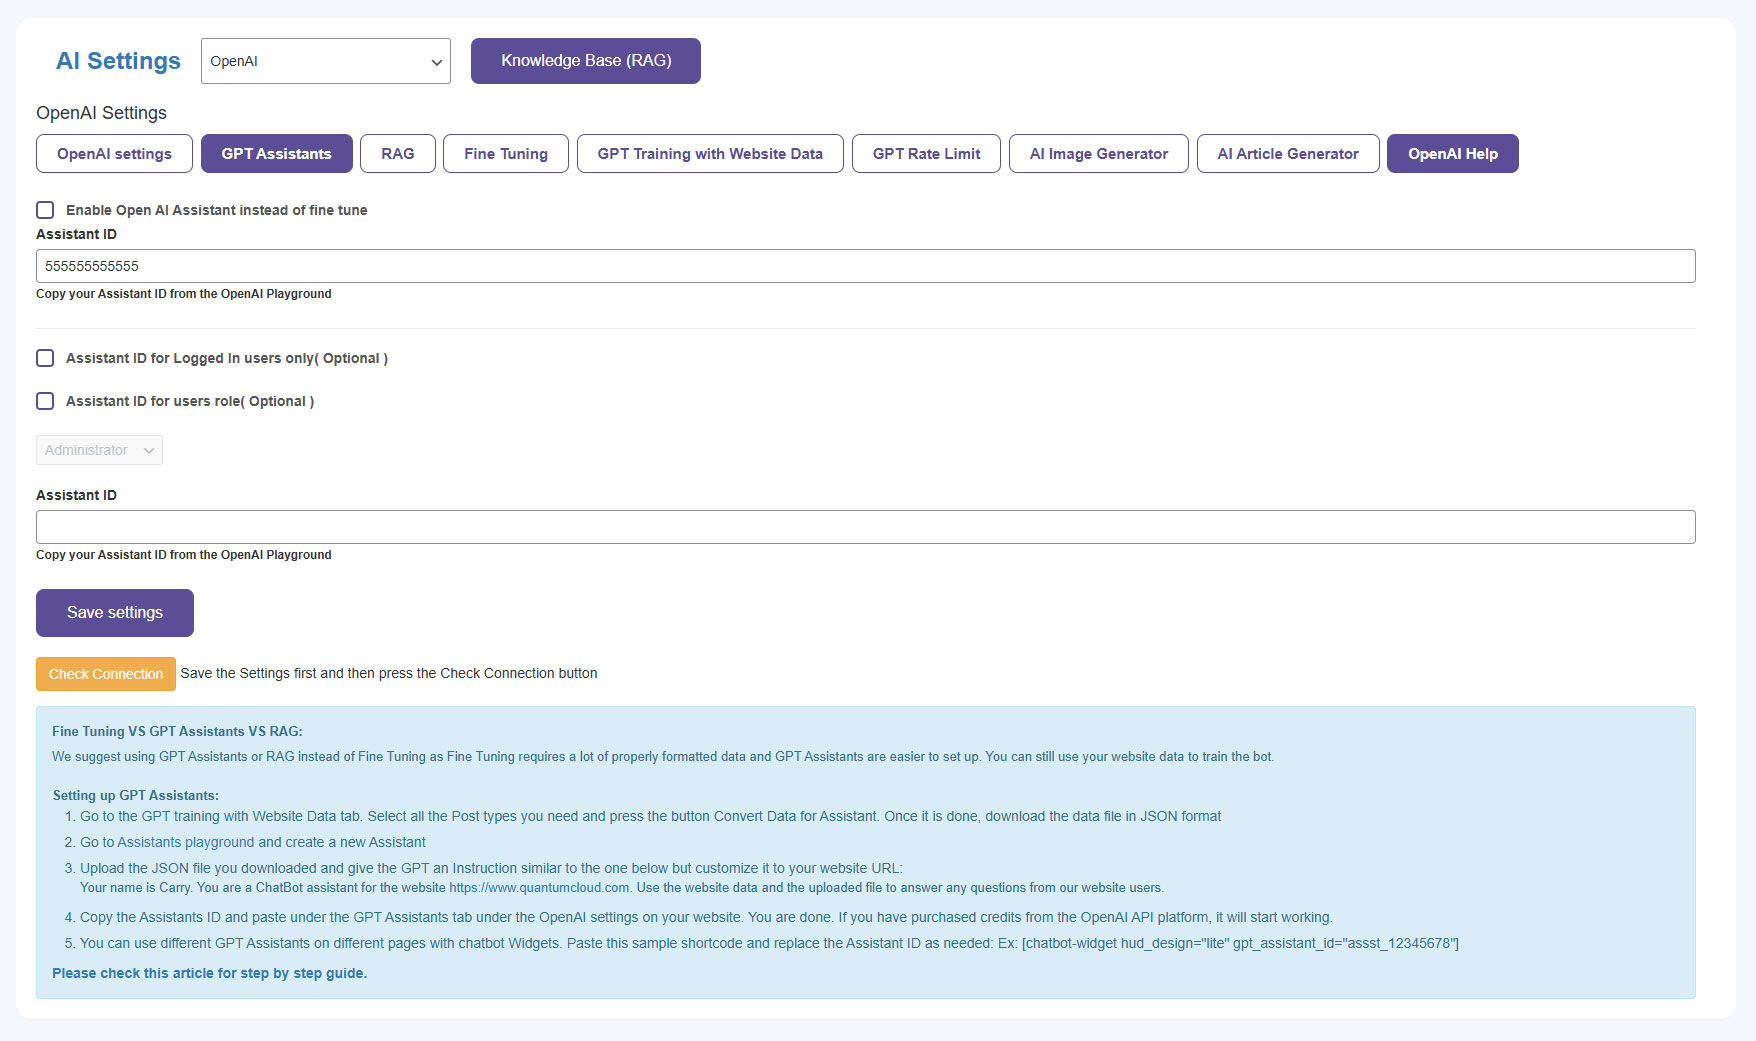
Task: Tick the Assistant ID for users role checkbox
Action: coord(45,401)
